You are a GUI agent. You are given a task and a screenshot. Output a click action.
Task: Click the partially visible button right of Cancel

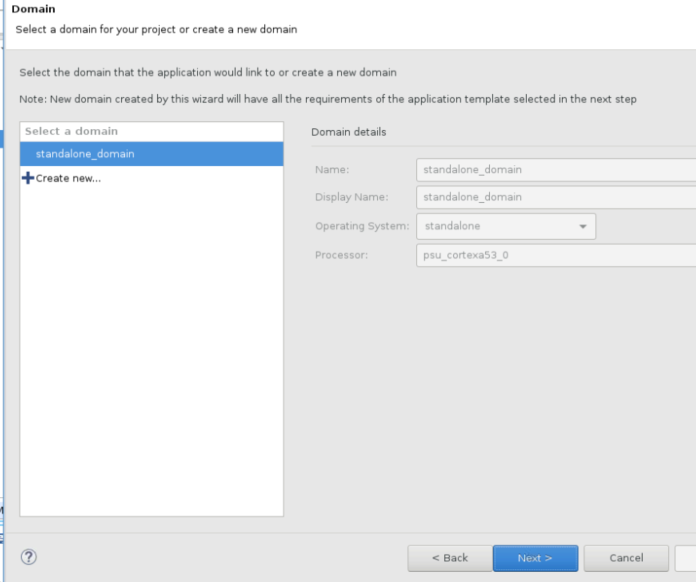[x=686, y=558]
